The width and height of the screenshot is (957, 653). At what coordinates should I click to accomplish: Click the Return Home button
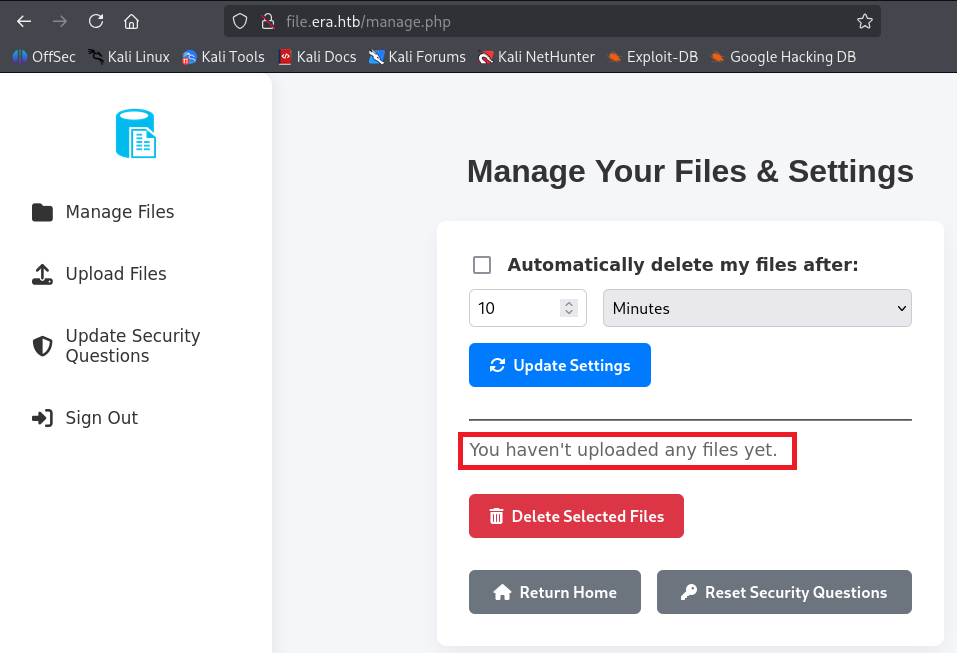555,592
